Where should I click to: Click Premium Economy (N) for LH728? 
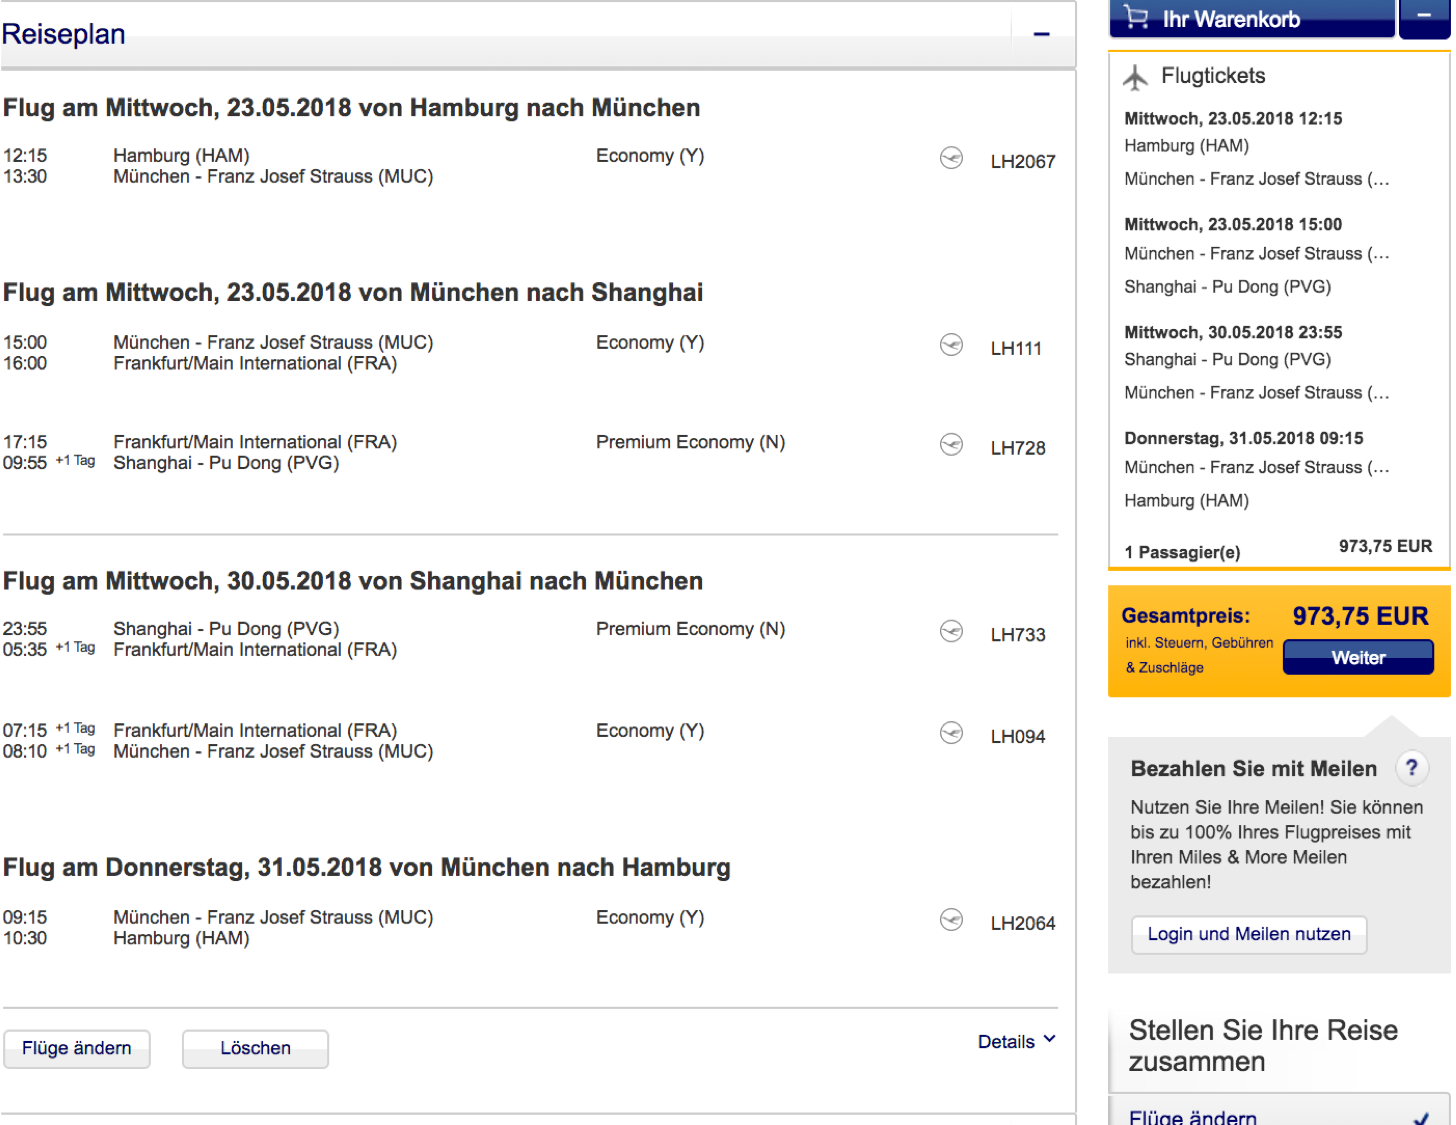[x=691, y=442]
